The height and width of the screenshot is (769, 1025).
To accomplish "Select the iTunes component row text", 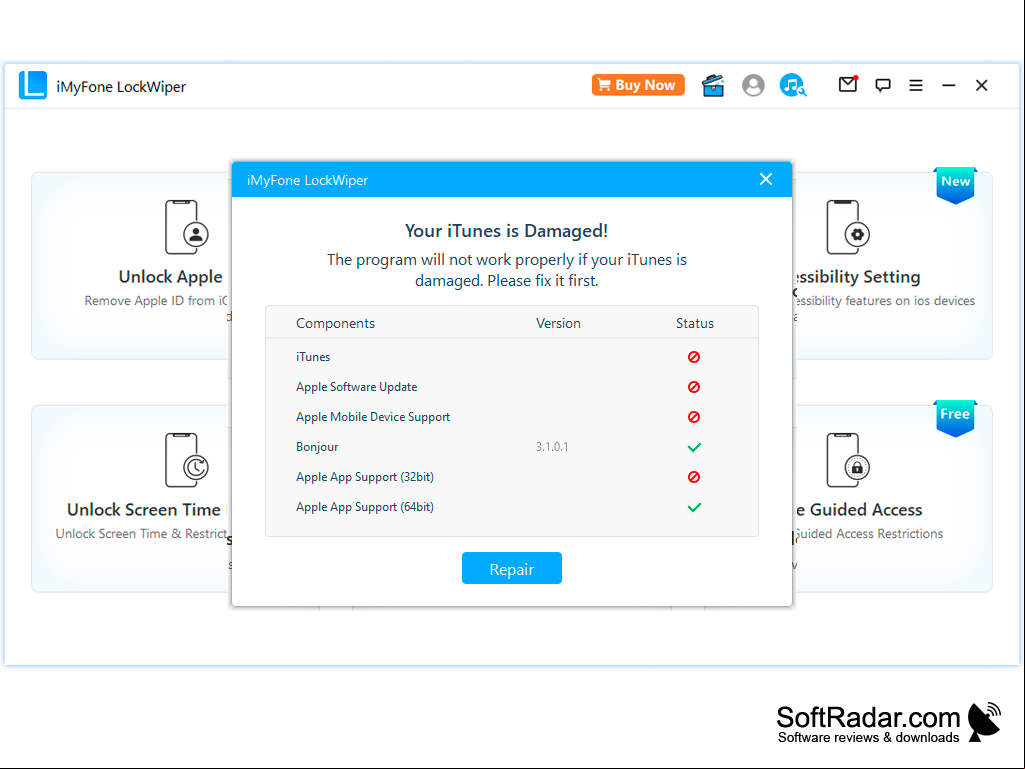I will (313, 357).
